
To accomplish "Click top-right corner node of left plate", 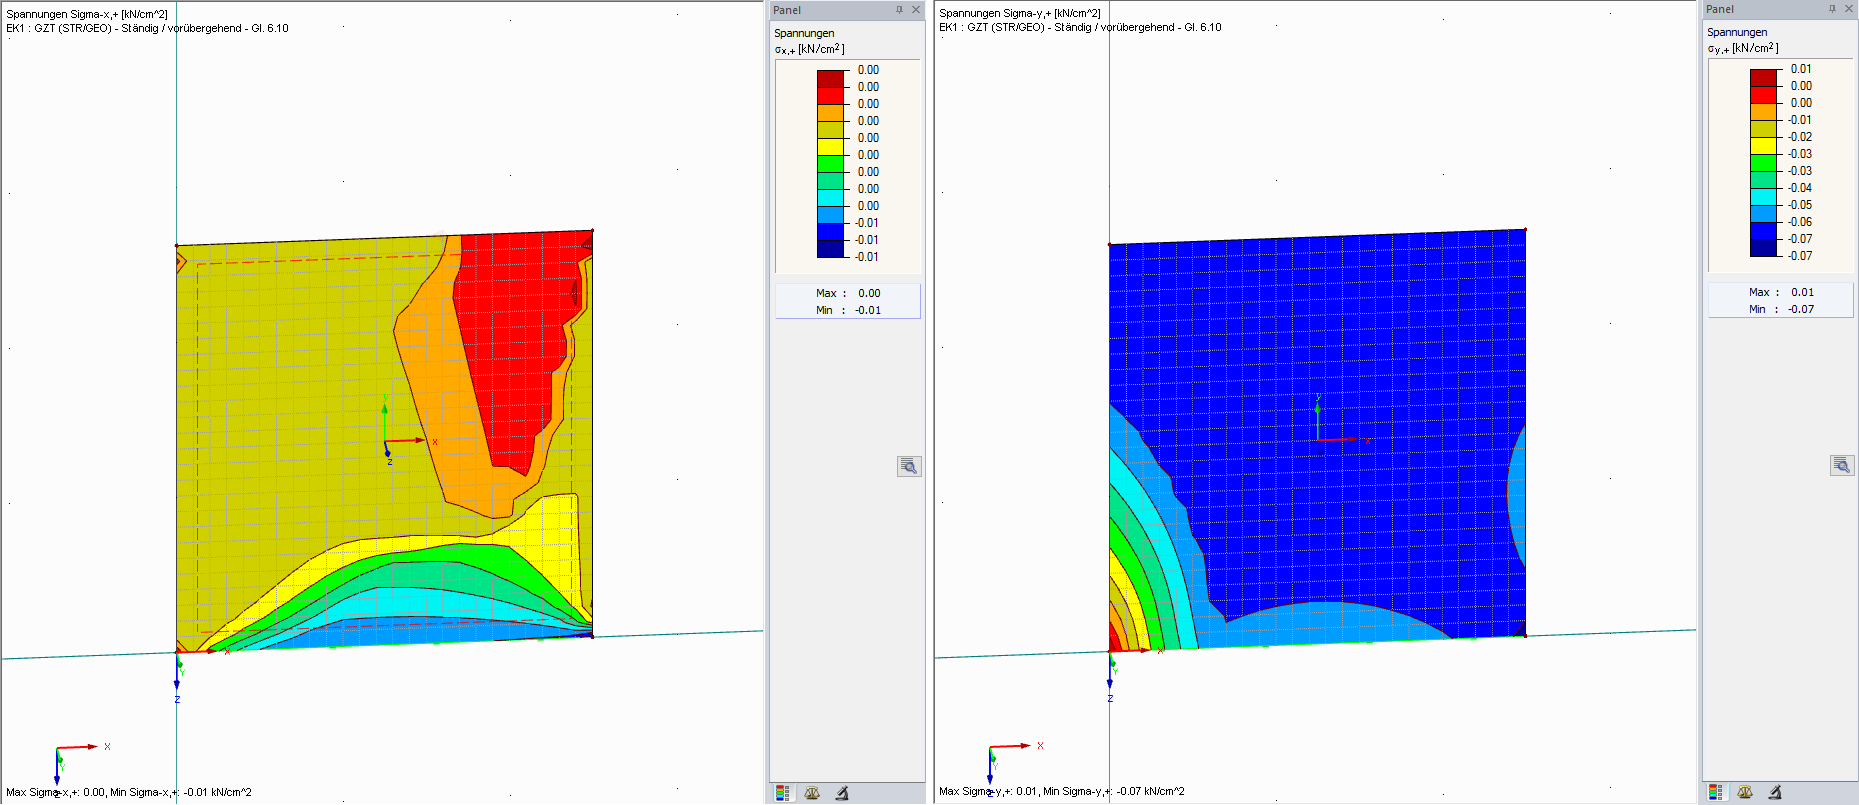I will (x=592, y=230).
